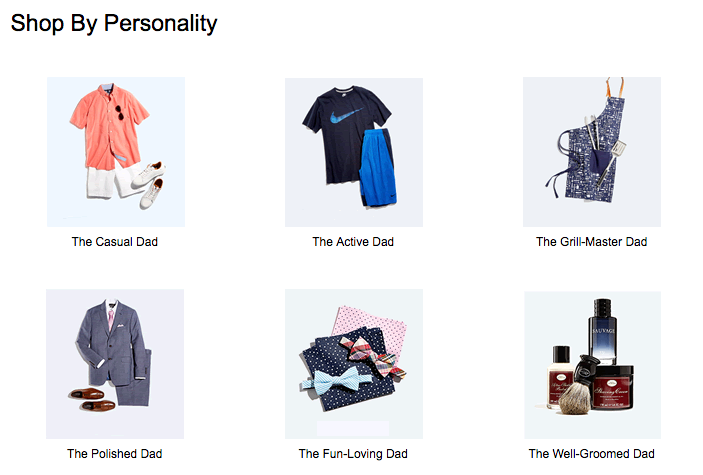Click the white sneakers pair
Image resolution: width=703 pixels, height=475 pixels.
point(148,185)
